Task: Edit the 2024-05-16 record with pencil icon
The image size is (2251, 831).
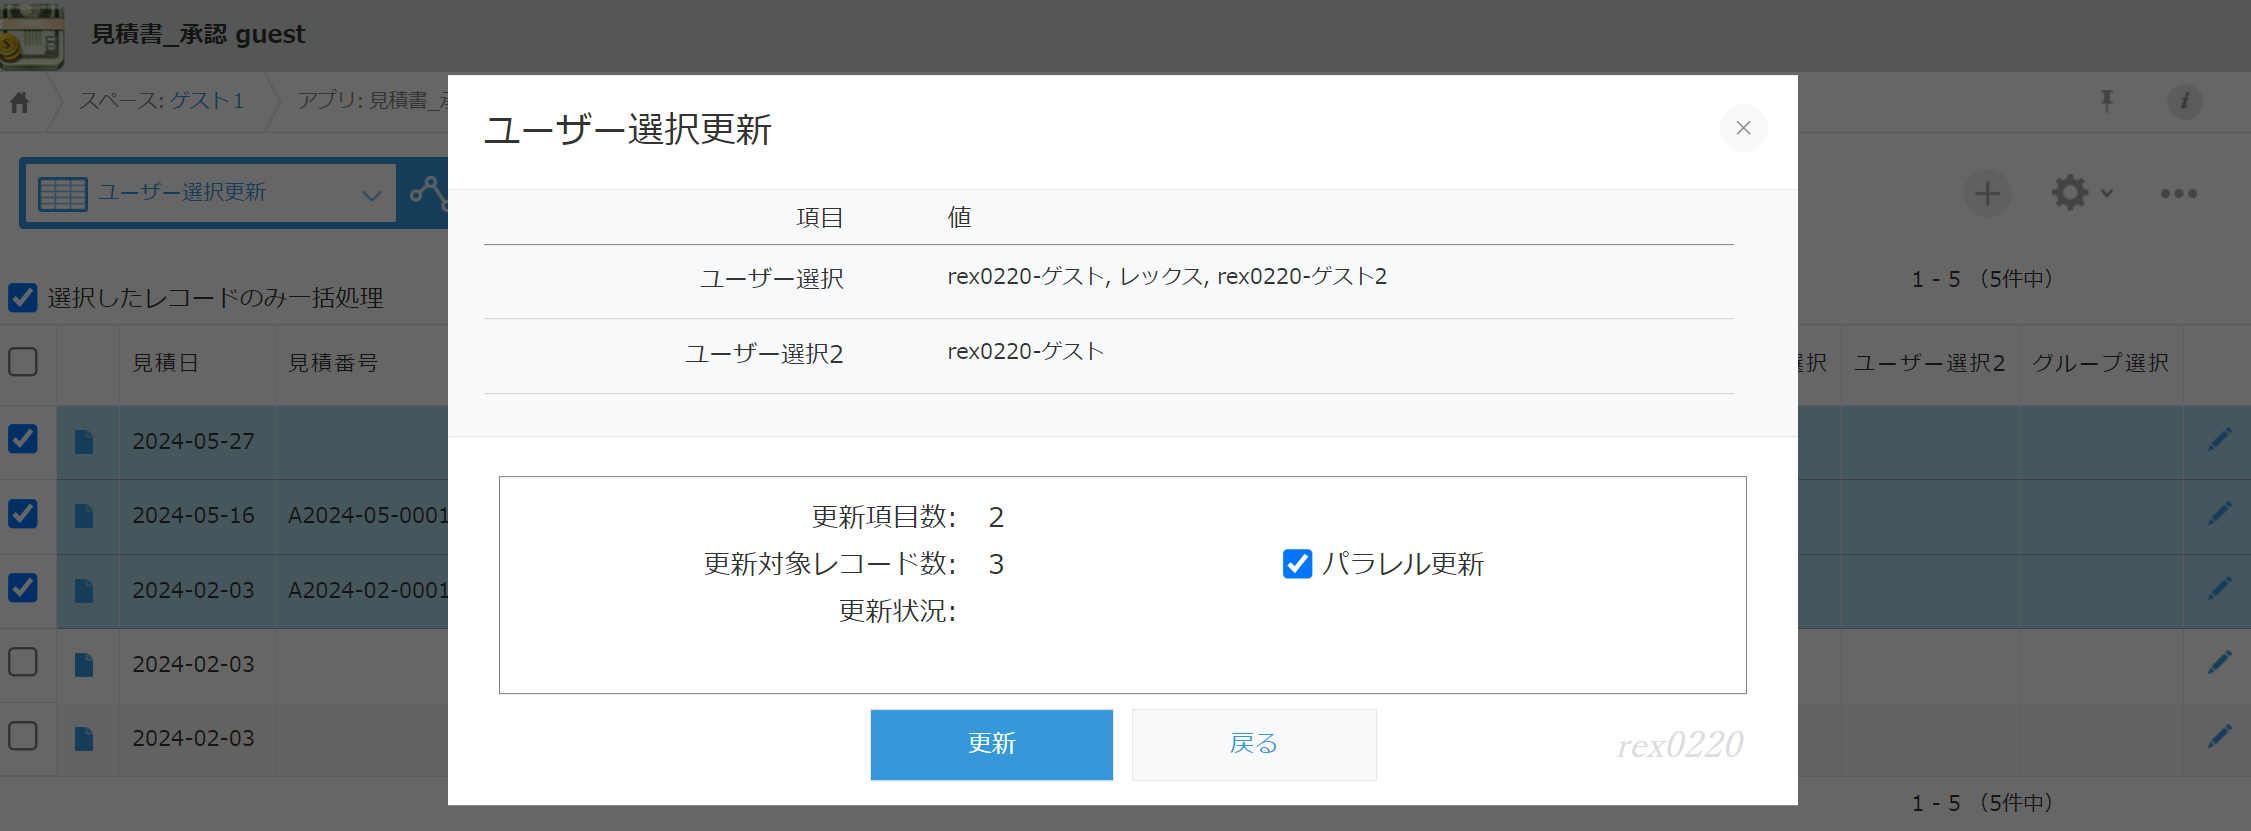Action: coord(2219,513)
